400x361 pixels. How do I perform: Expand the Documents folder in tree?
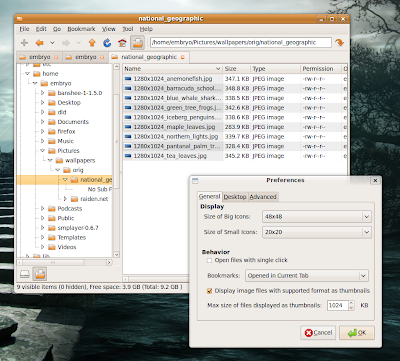(x=43, y=122)
